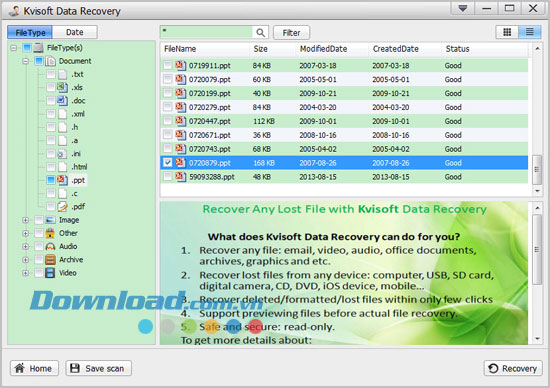Click the preview pane scrollbar thumb

[x=537, y=249]
